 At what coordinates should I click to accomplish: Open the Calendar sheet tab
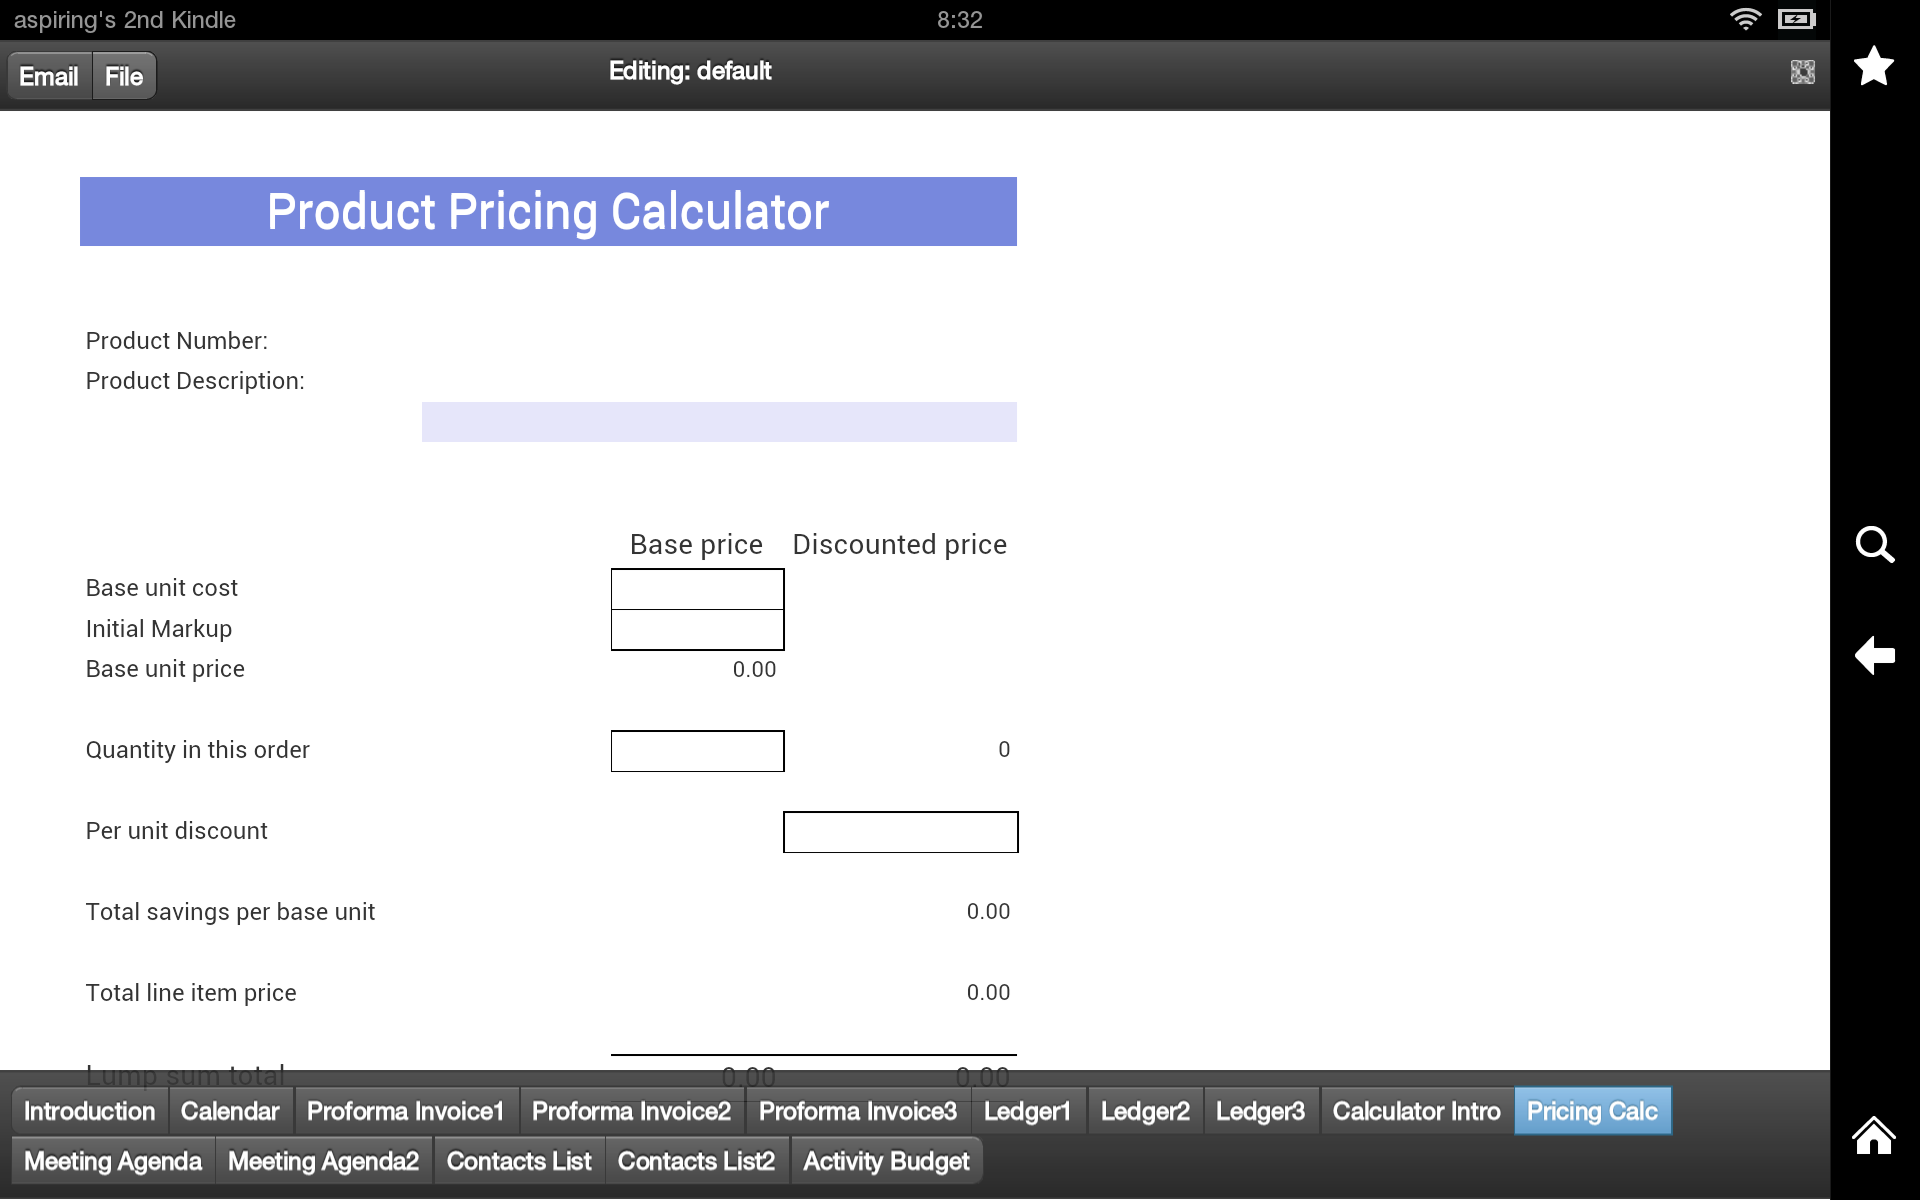tap(230, 1111)
